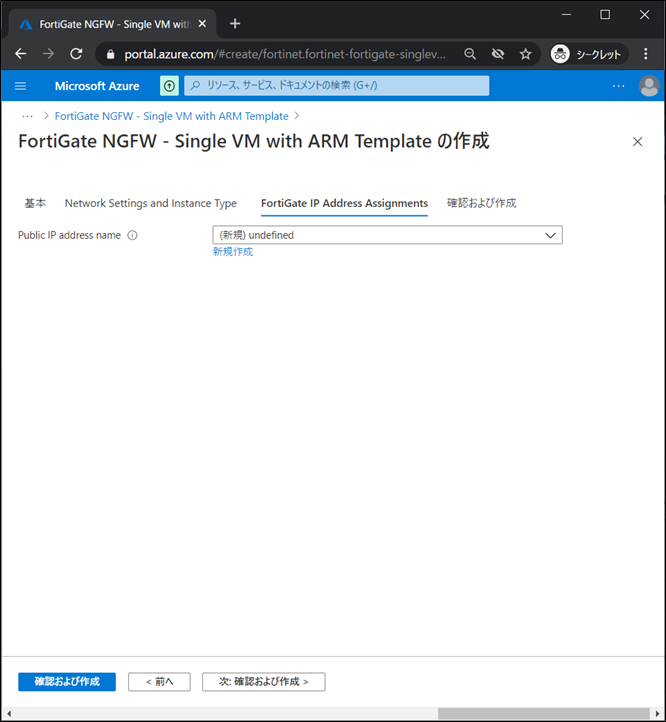Screen dimensions: 666x722
Task: Go back in browser history
Action: click(20, 54)
